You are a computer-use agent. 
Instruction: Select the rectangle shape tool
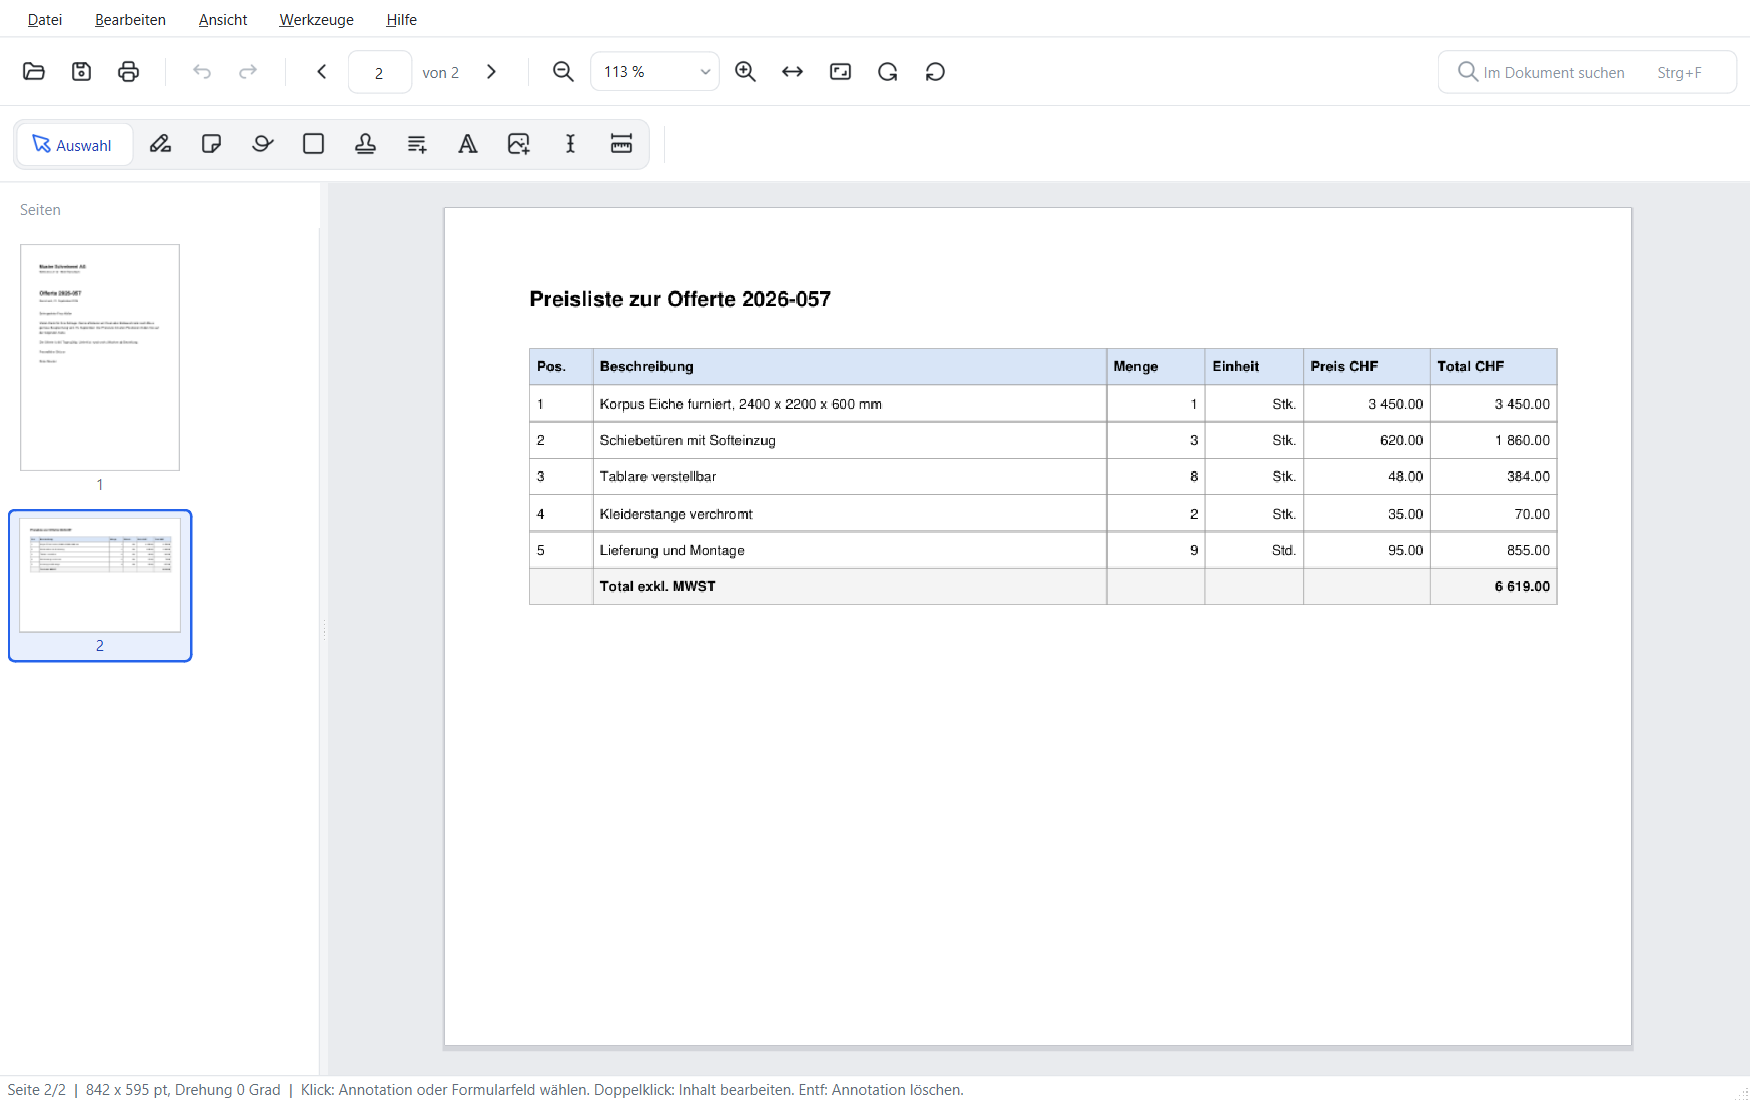tap(314, 145)
